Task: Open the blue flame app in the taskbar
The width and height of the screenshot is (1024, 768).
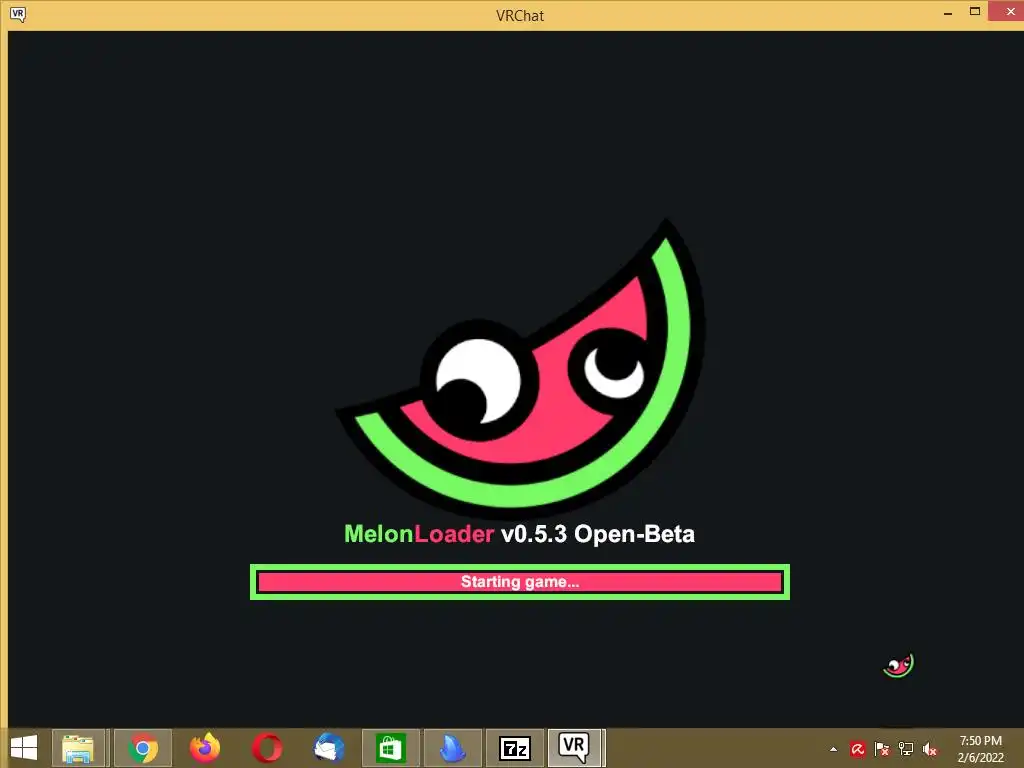Action: [453, 748]
